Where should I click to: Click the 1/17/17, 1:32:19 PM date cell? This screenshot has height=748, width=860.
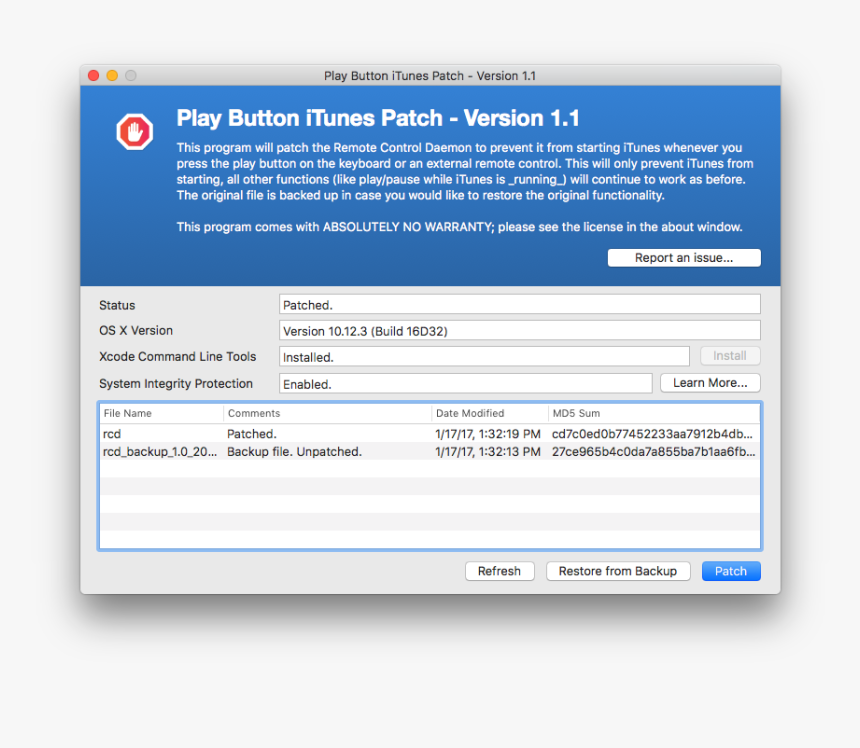pyautogui.click(x=488, y=434)
